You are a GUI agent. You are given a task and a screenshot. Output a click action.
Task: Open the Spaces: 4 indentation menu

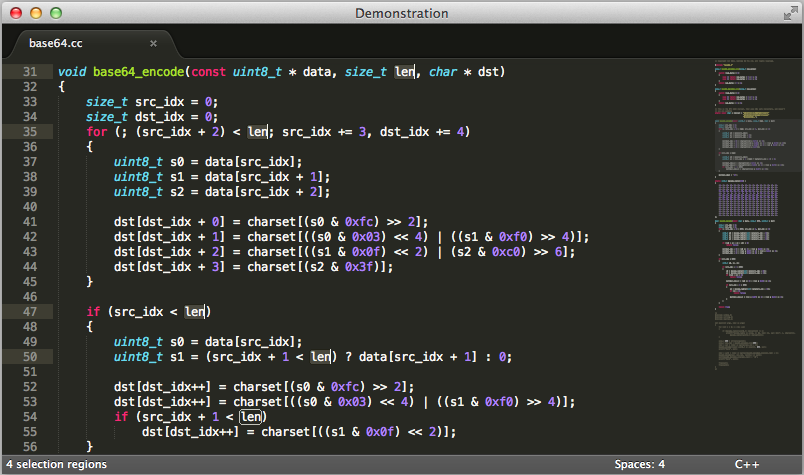(x=639, y=464)
